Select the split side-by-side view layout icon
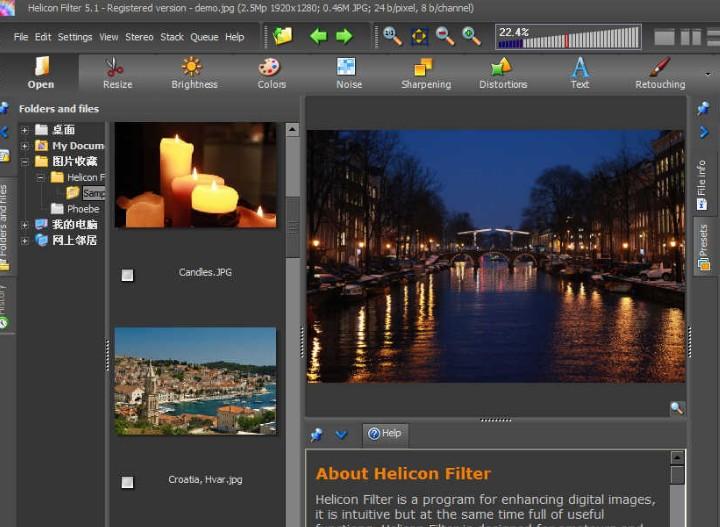Screen dimensions: 720x527 (691, 37)
